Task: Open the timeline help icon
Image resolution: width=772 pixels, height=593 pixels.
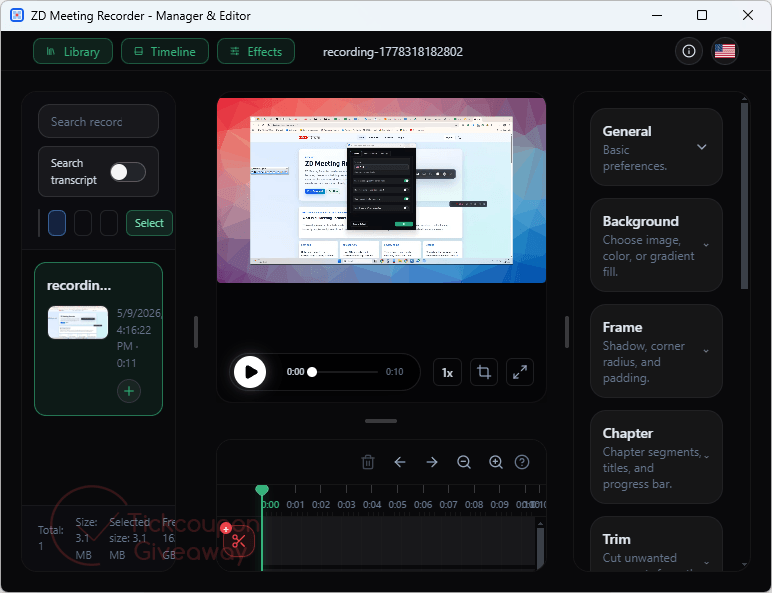Action: [522, 462]
